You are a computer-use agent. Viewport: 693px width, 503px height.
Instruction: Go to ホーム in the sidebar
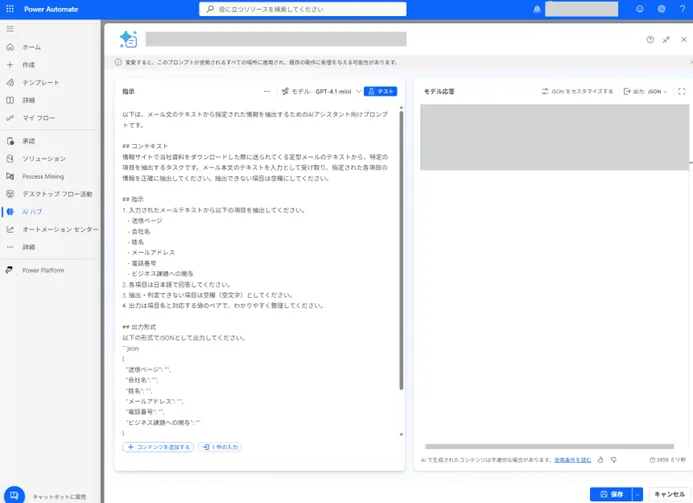pyautogui.click(x=32, y=47)
